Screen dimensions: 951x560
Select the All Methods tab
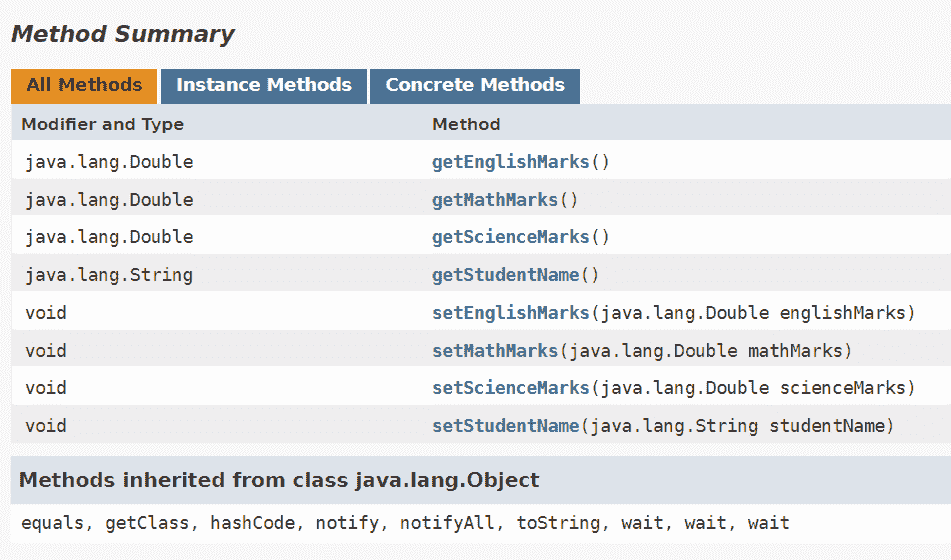(84, 85)
